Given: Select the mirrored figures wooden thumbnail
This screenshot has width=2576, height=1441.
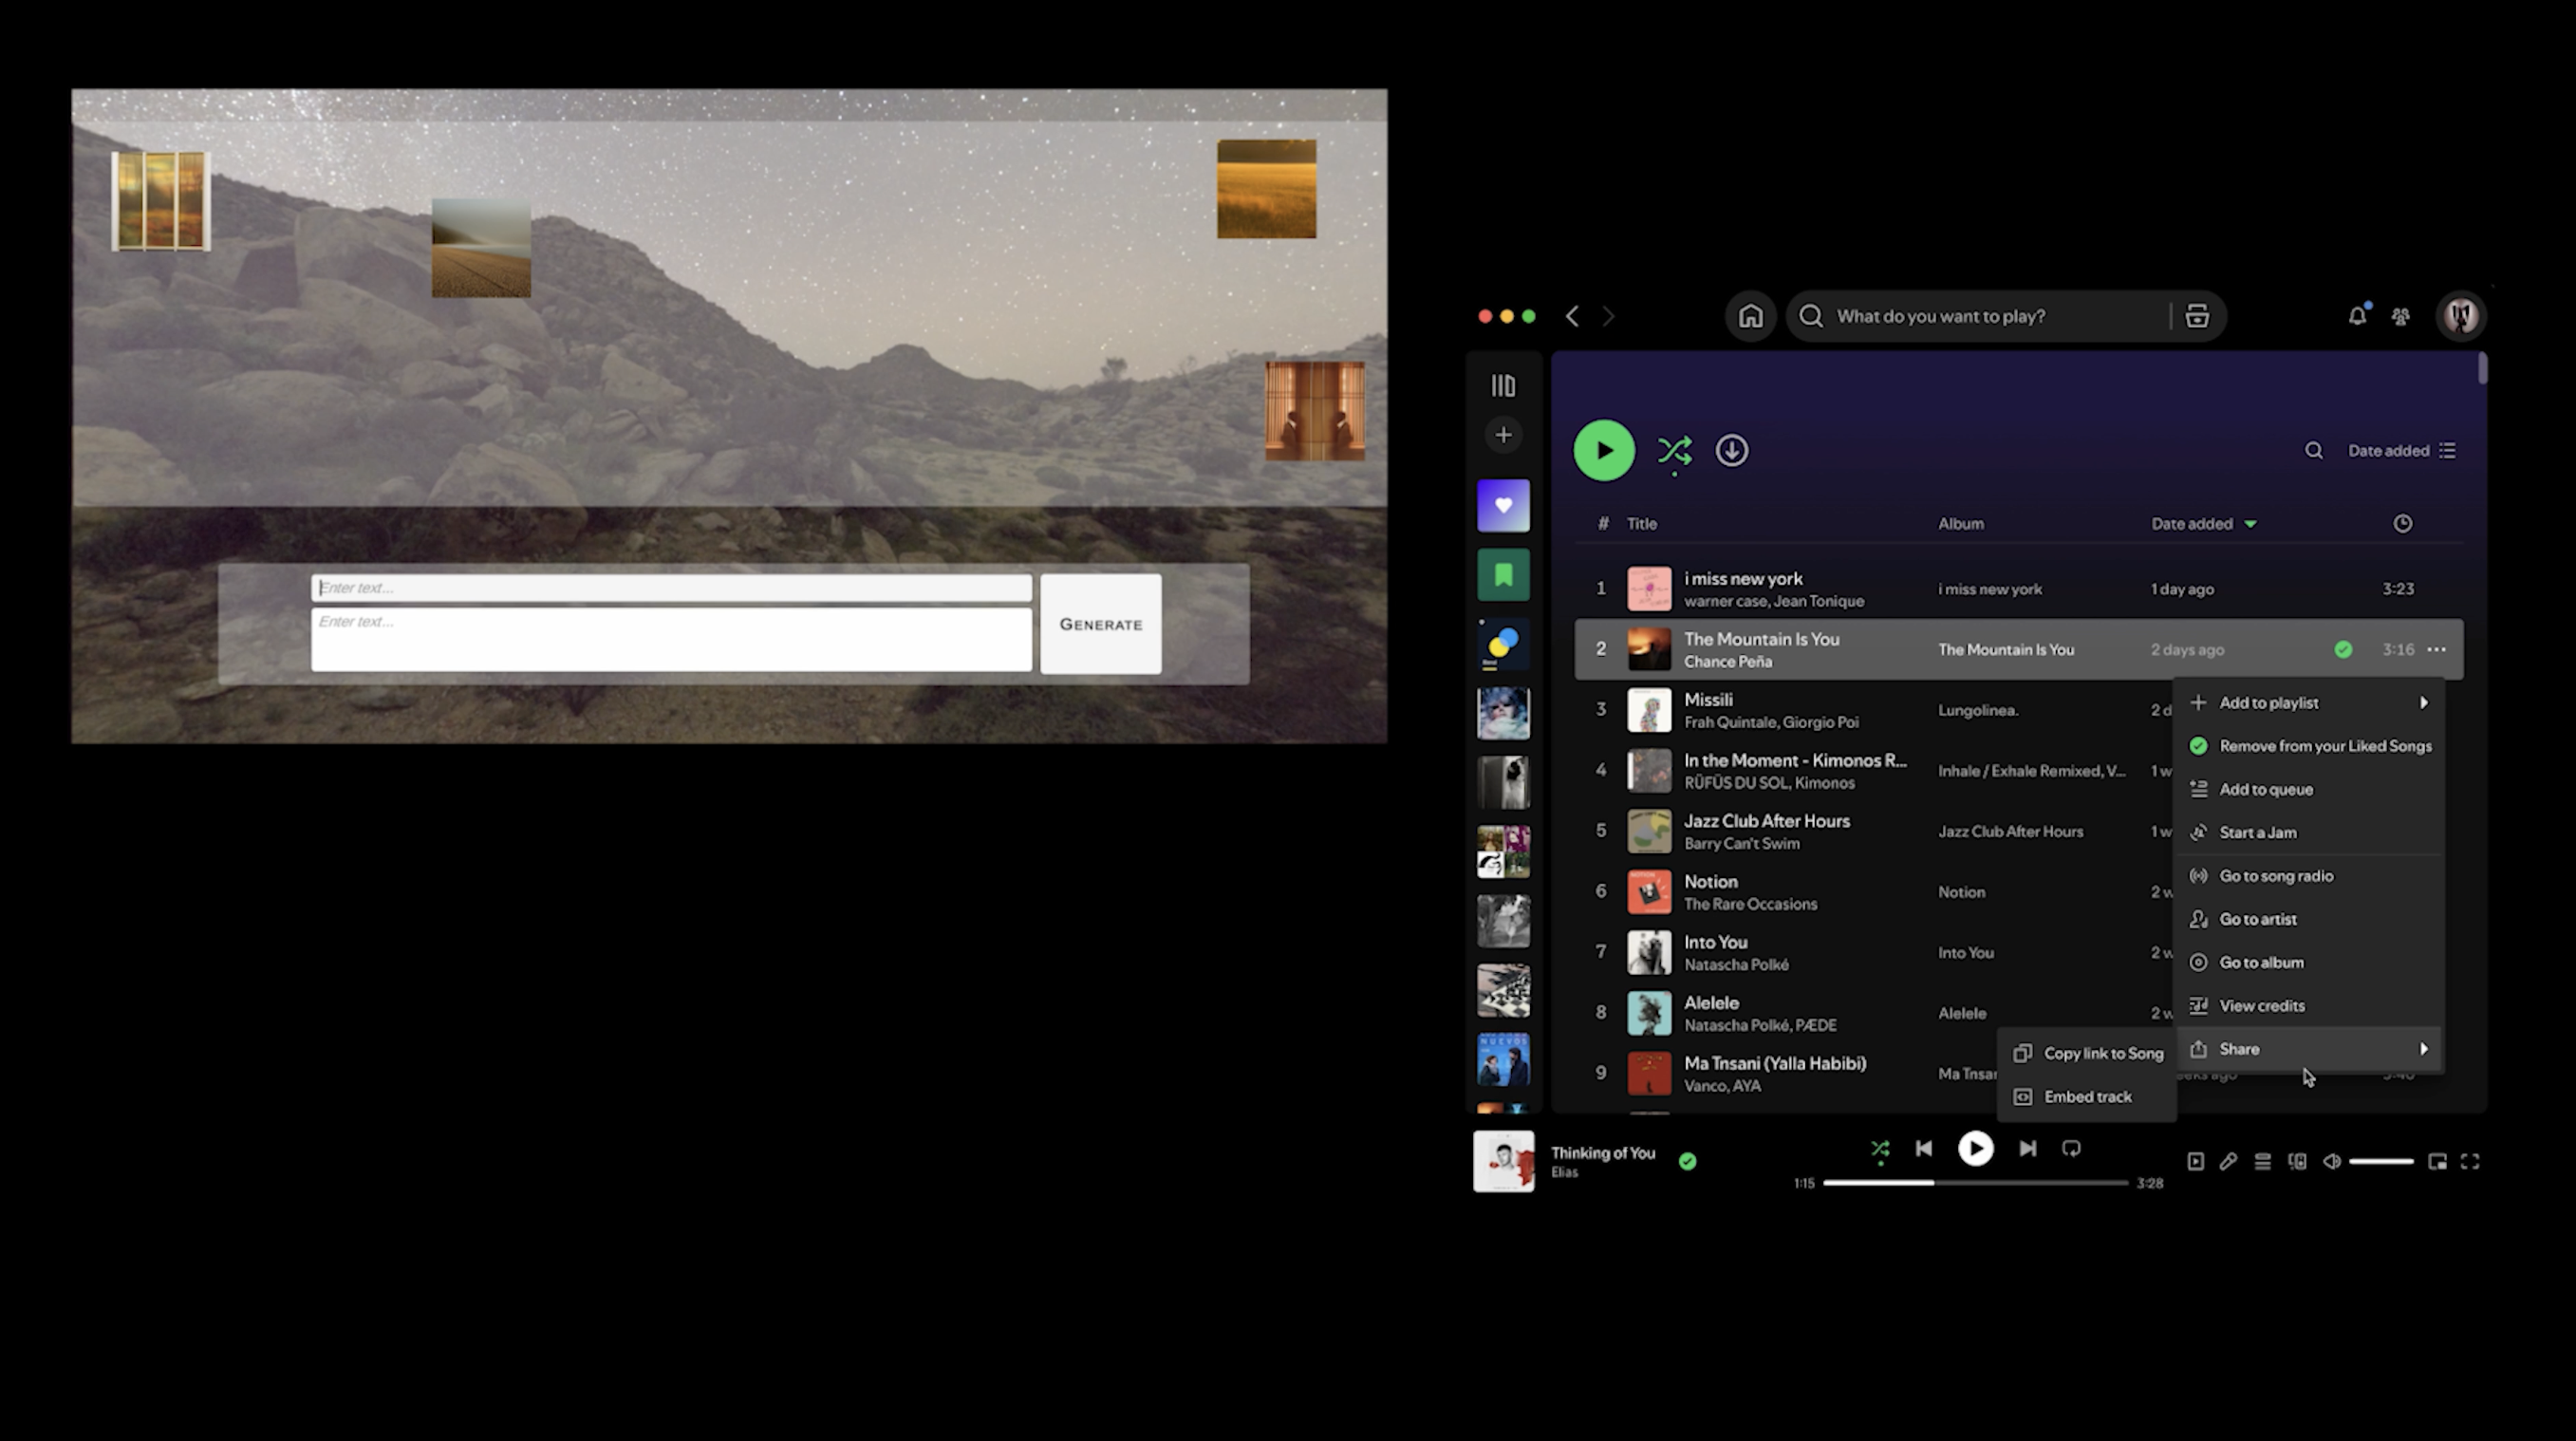Looking at the screenshot, I should coord(1315,411).
